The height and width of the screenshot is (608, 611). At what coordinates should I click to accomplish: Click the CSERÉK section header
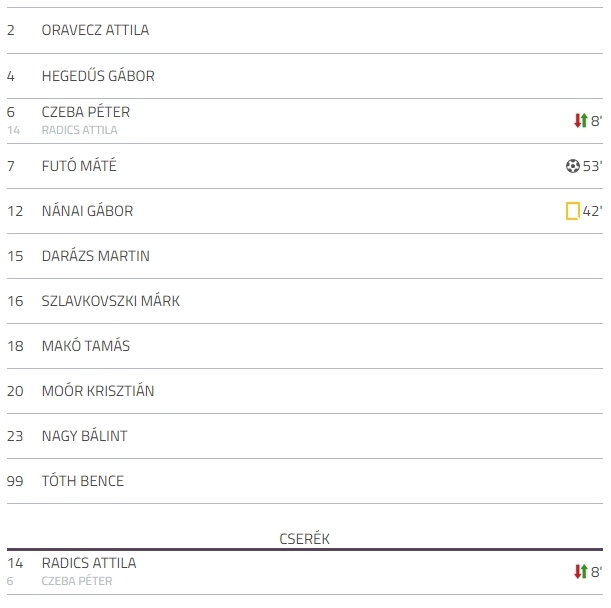coord(304,539)
